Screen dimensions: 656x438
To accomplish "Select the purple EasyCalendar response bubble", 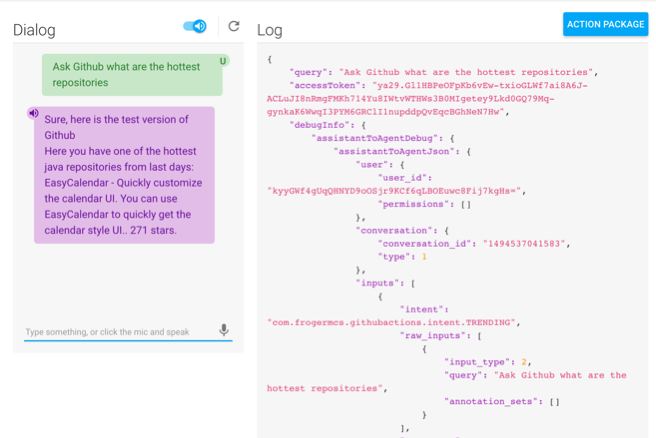I will tap(124, 175).
